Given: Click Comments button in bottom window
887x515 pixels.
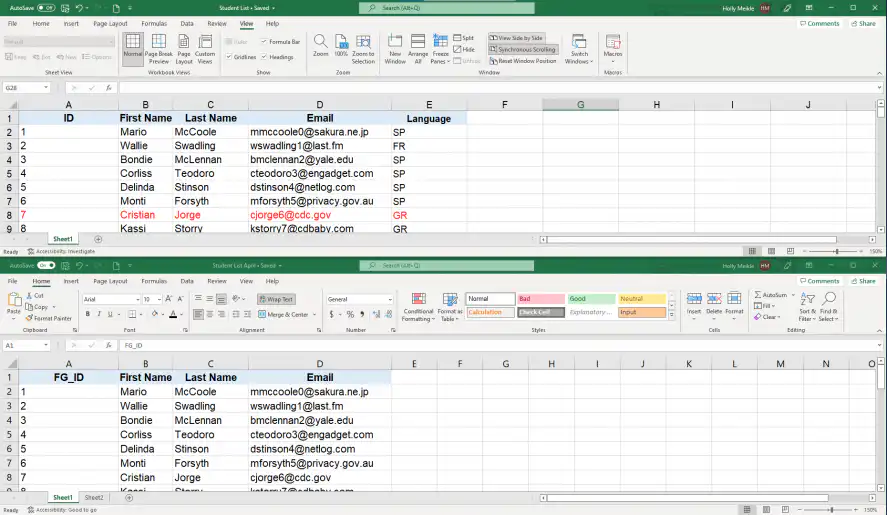Looking at the screenshot, I should click(819, 281).
